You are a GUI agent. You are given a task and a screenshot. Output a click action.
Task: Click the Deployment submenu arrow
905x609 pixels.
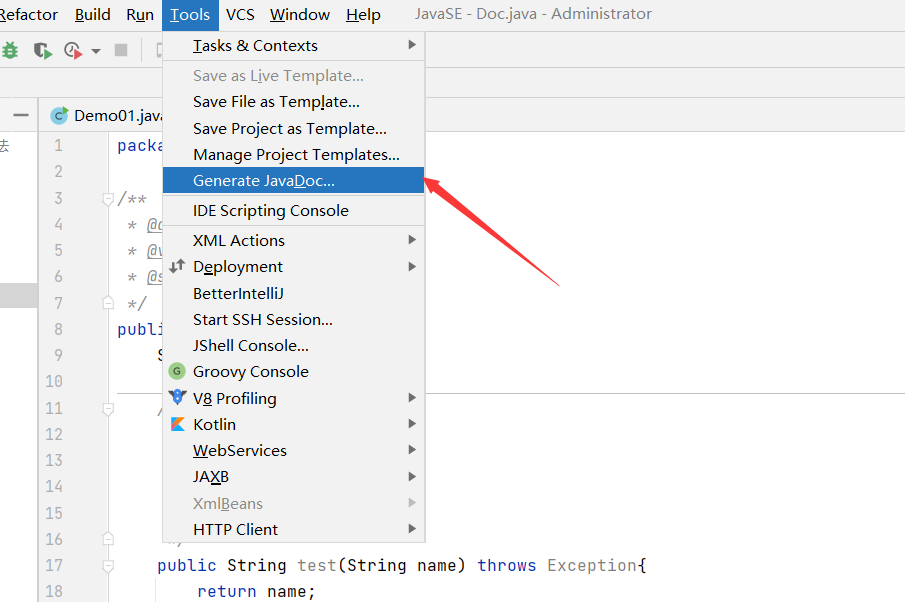[x=412, y=266]
